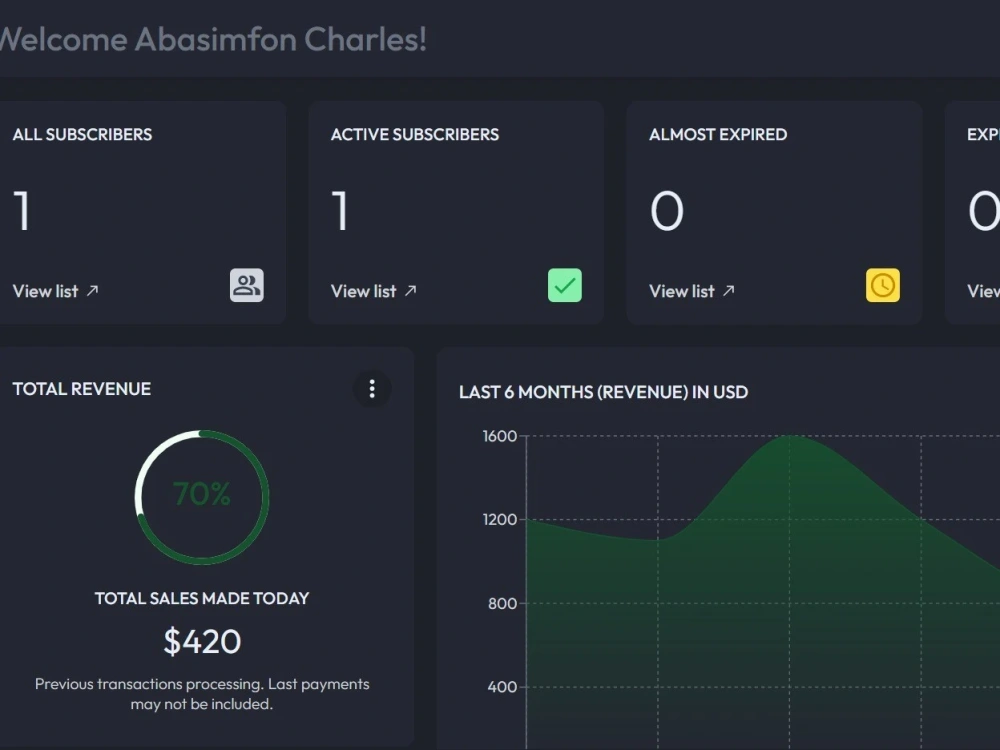The image size is (1000, 750).
Task: Click the 1600 axis label on the chart
Action: pyautogui.click(x=499, y=436)
